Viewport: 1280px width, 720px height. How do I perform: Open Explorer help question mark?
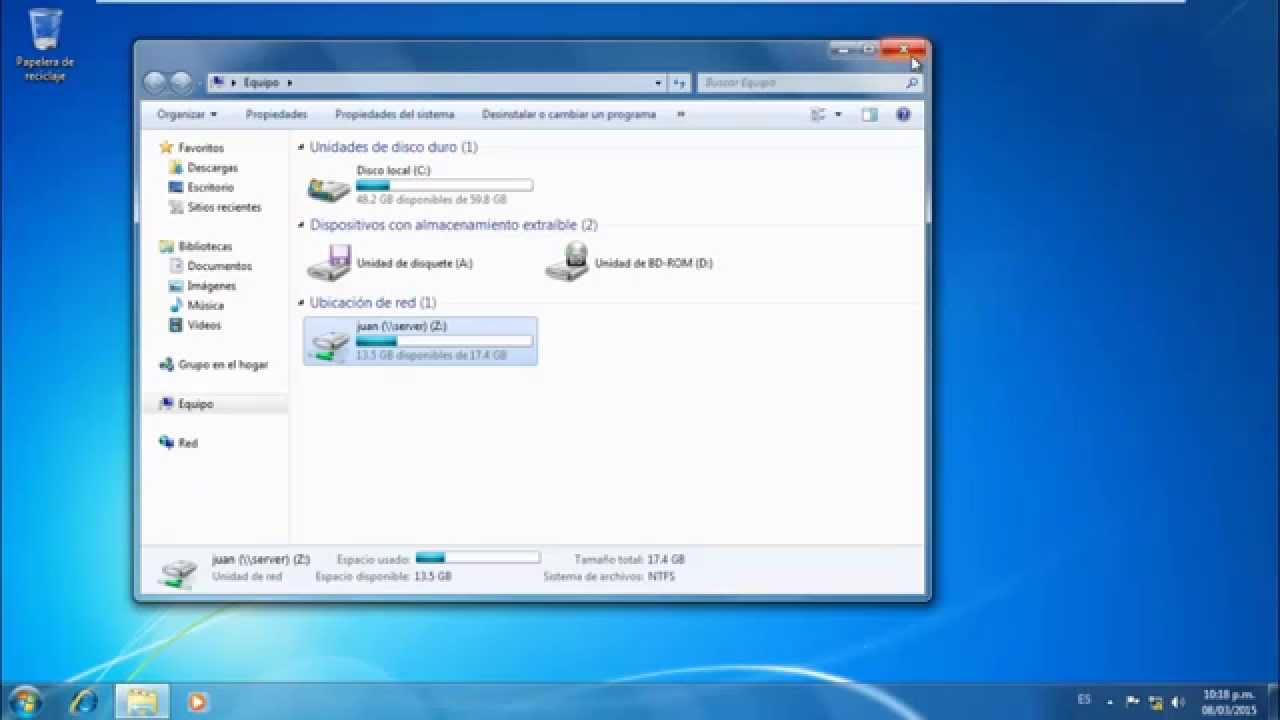coord(903,115)
